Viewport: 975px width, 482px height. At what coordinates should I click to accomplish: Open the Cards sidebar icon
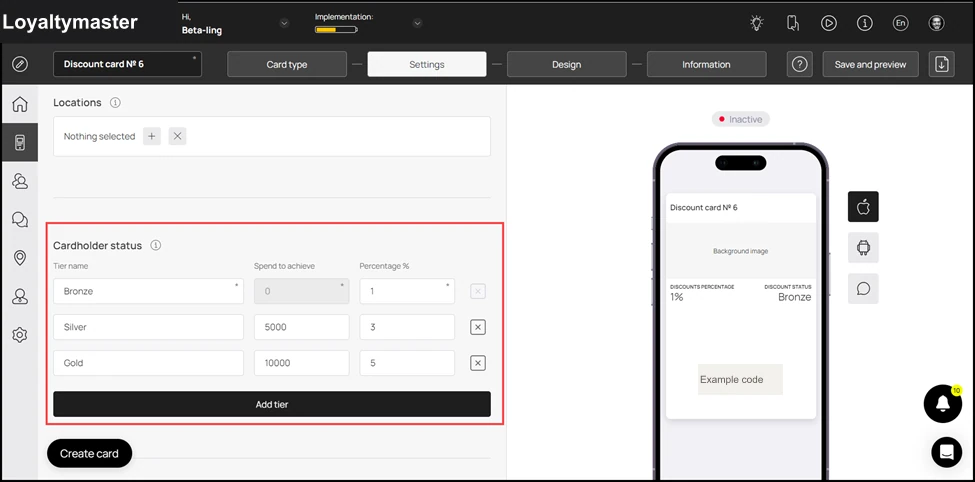click(x=20, y=142)
